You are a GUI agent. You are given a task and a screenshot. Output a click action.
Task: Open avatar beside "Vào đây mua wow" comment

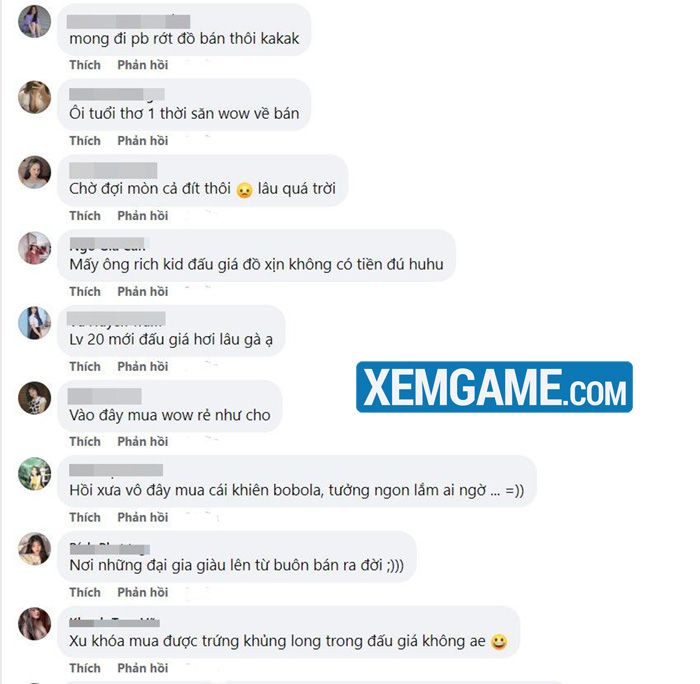[x=34, y=398]
